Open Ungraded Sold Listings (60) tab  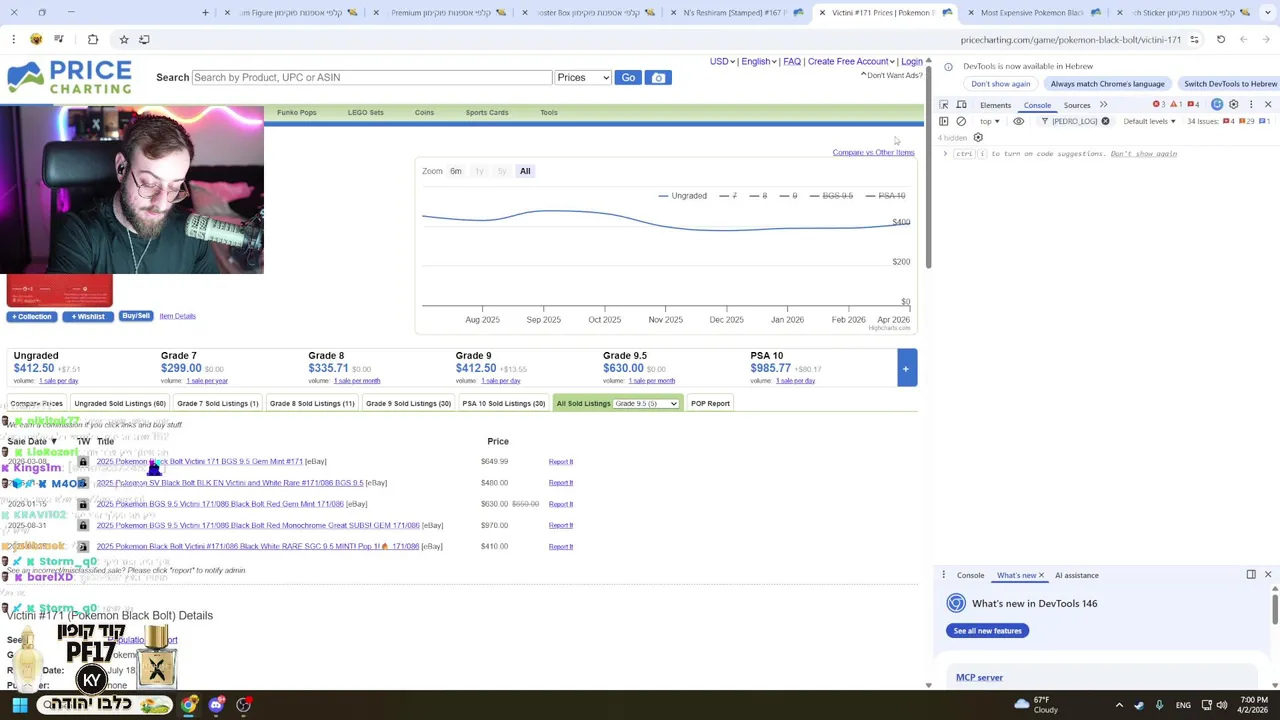click(x=120, y=403)
